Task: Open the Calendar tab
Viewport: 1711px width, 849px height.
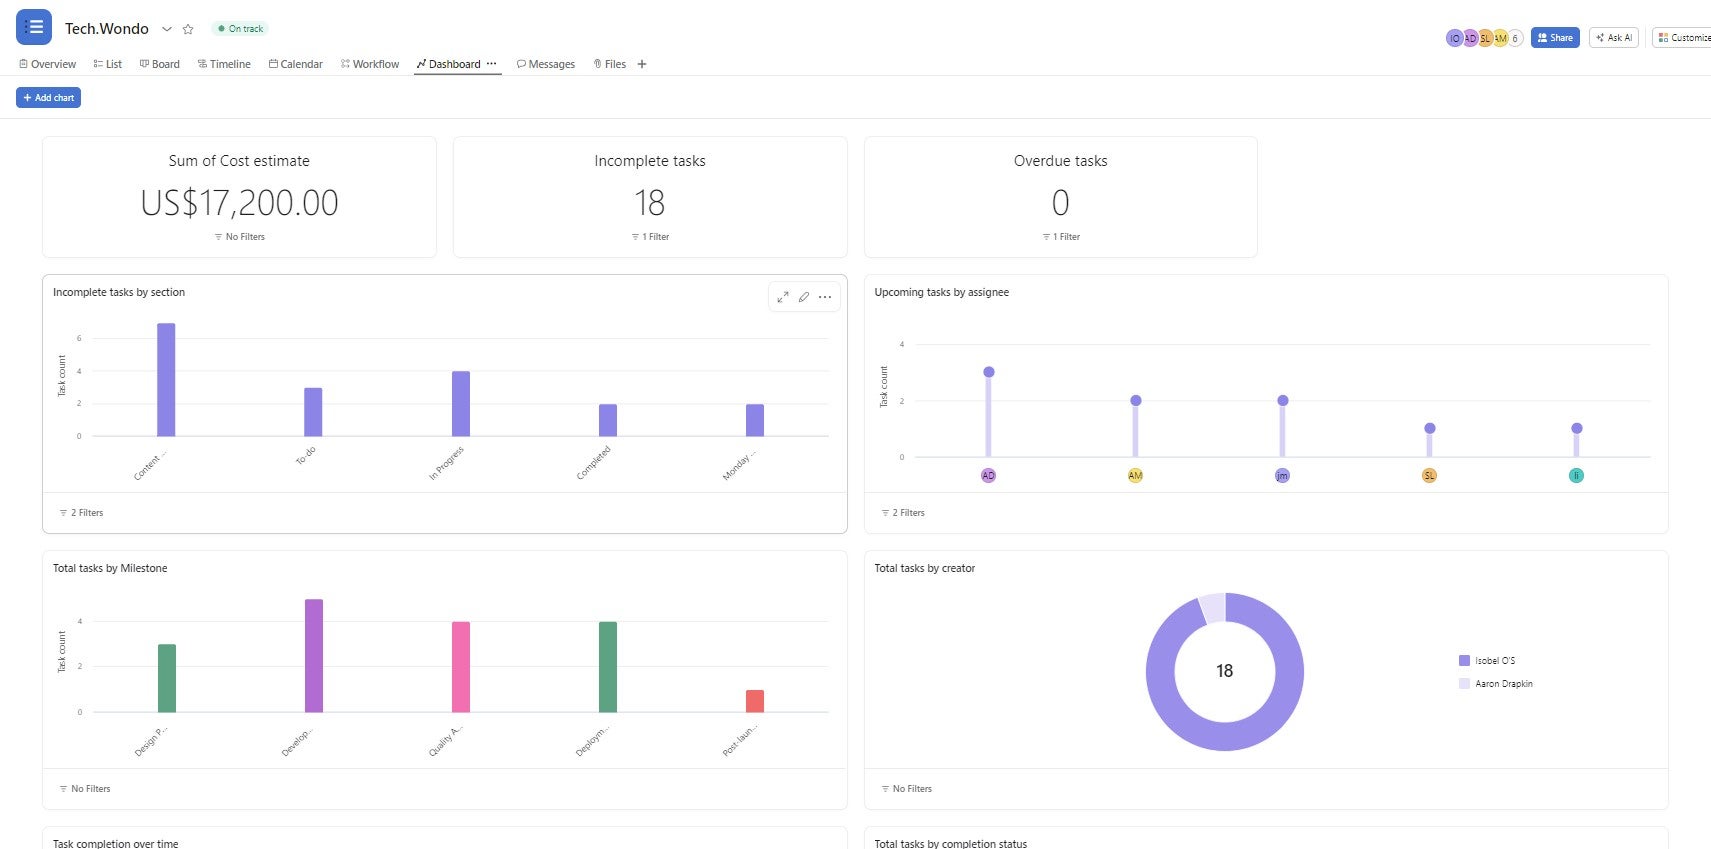Action: coord(295,64)
